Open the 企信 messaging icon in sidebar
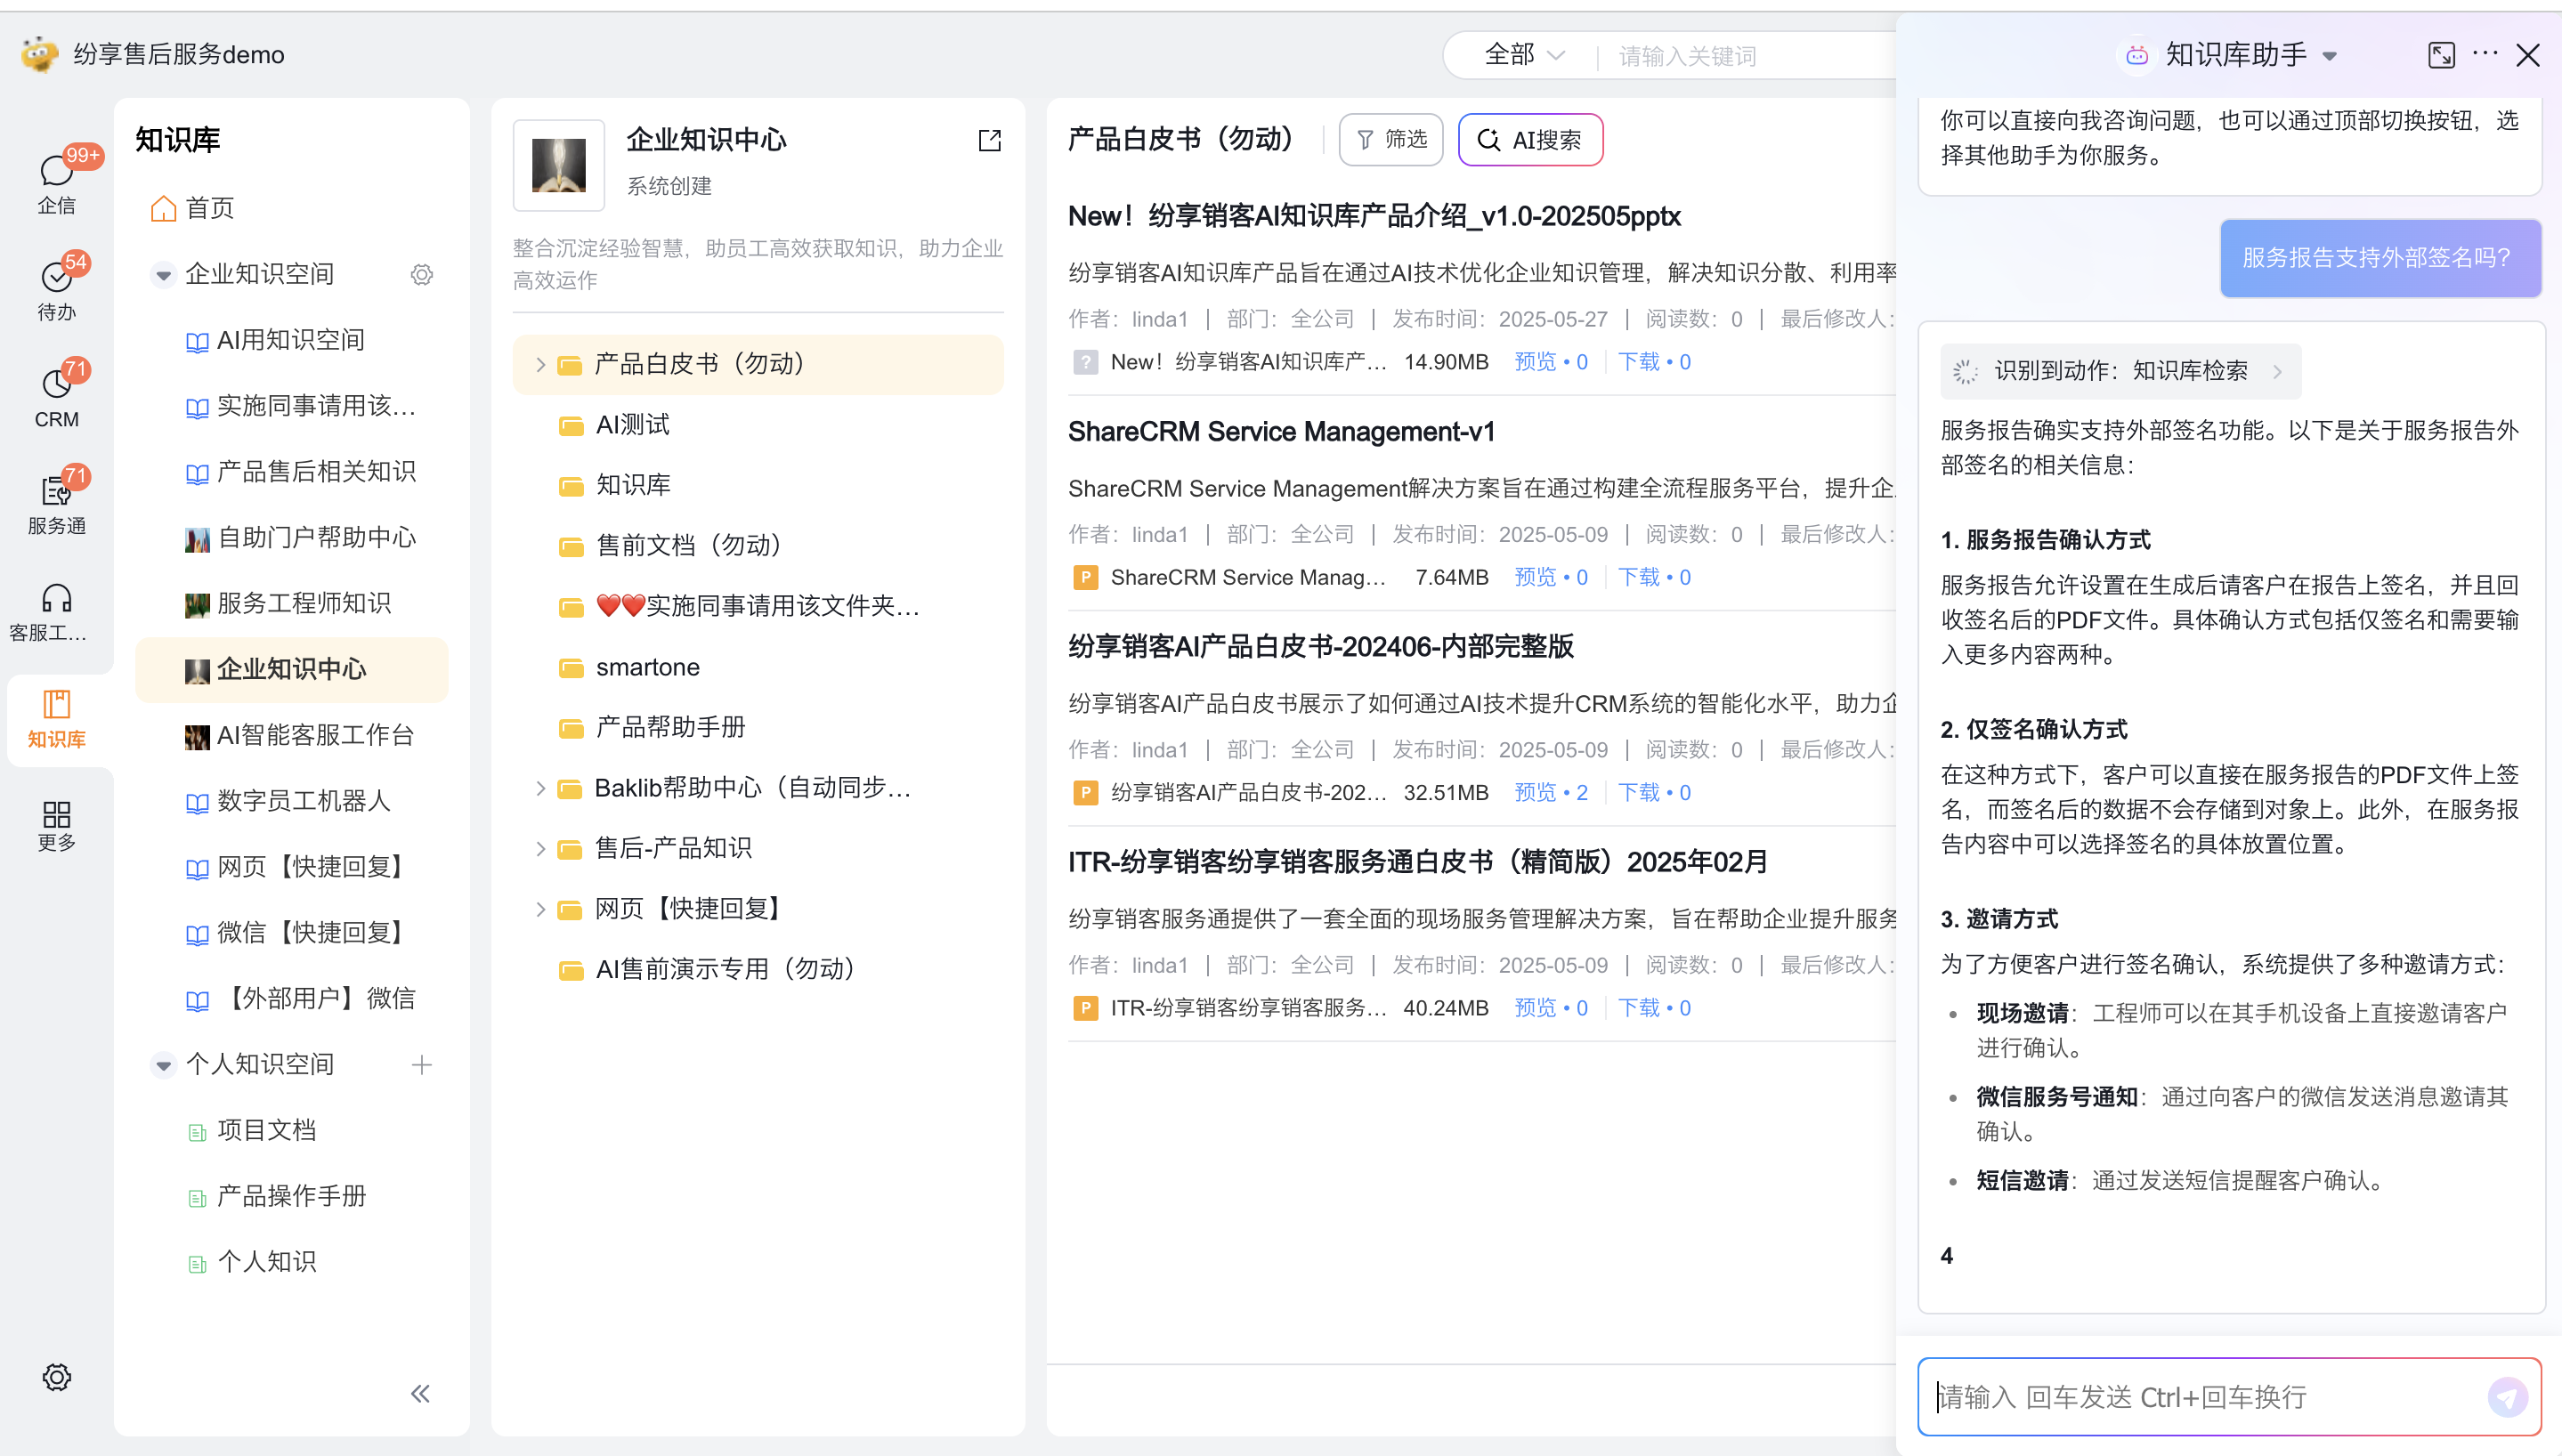The image size is (2562, 1456). (56, 172)
